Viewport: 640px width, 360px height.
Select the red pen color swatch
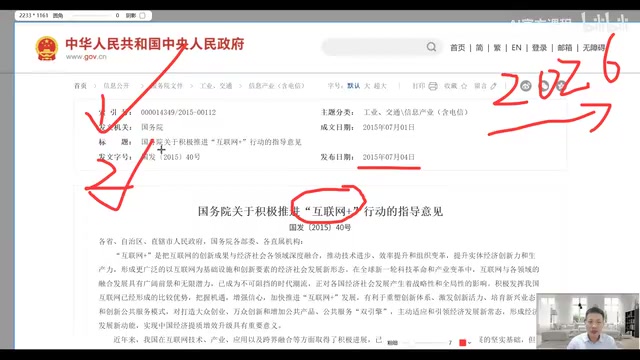pos(462,343)
